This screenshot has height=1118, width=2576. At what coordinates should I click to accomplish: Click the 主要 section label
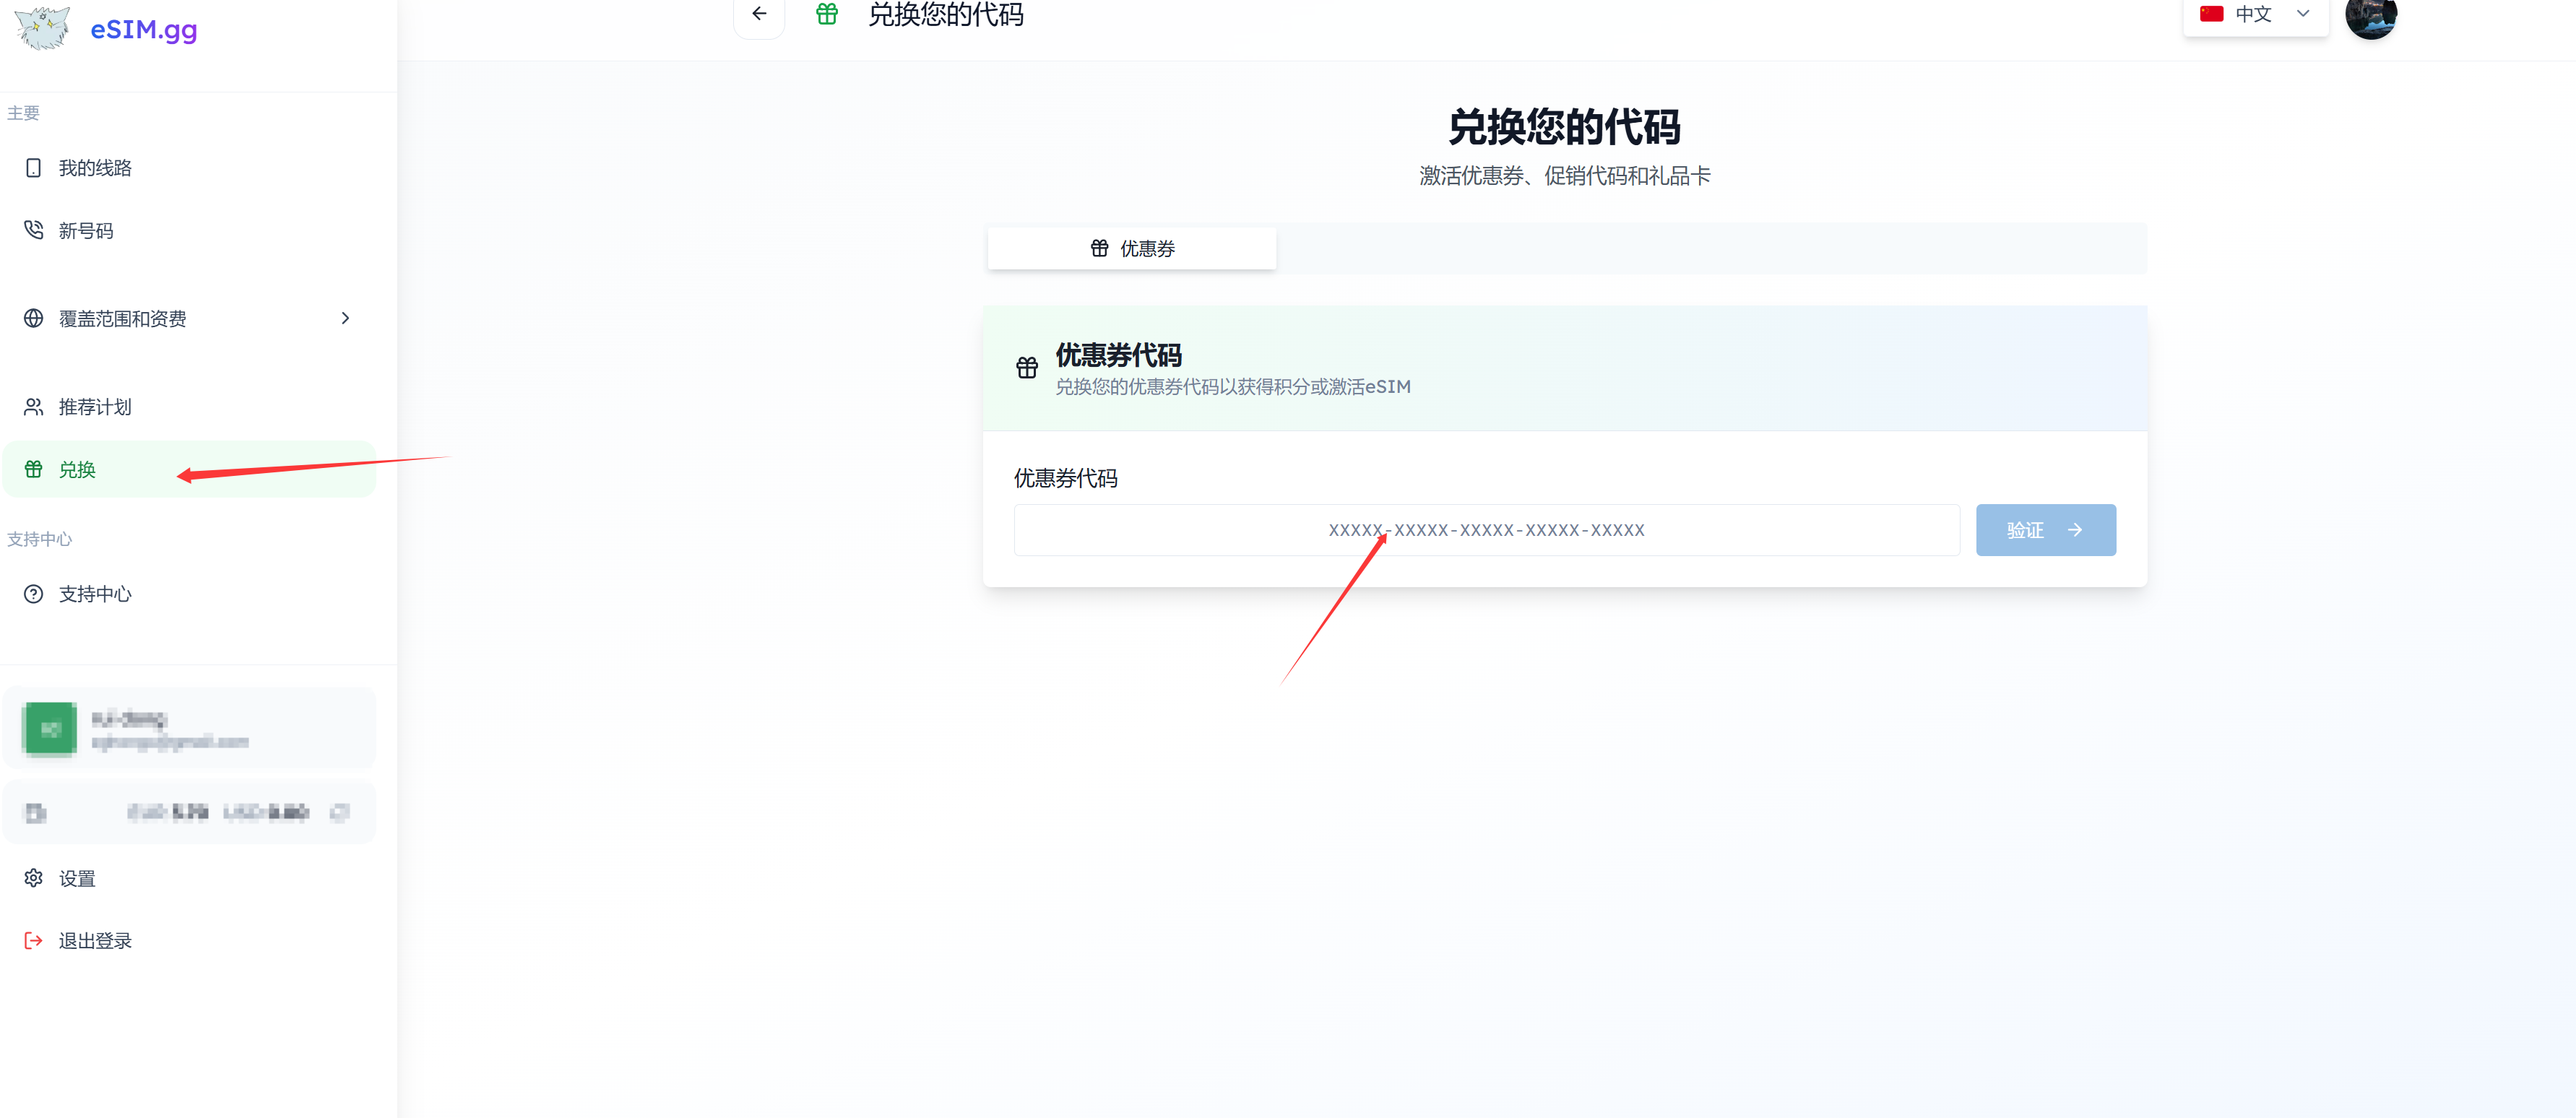coord(24,113)
